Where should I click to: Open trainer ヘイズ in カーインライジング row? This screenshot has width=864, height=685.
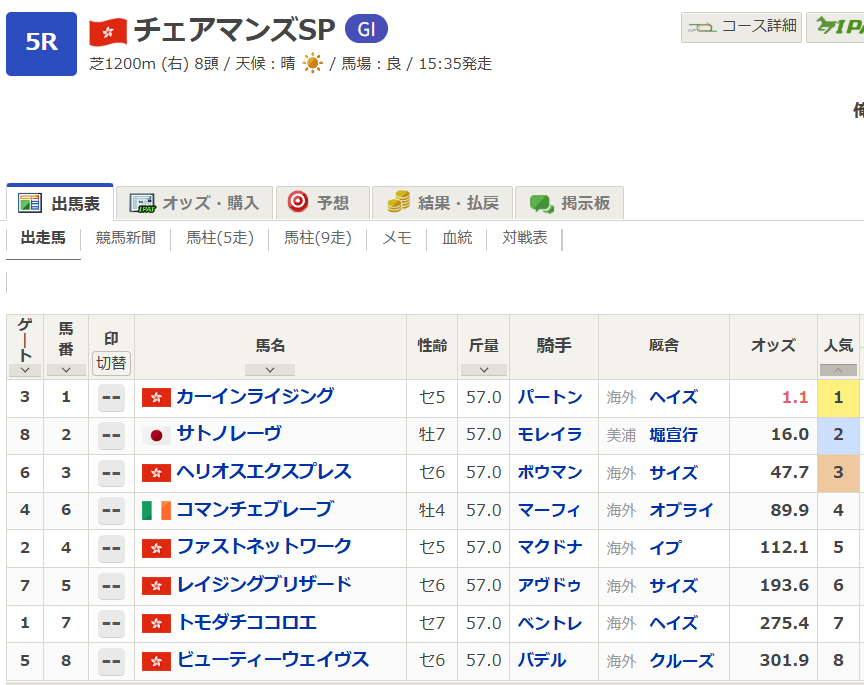[673, 397]
